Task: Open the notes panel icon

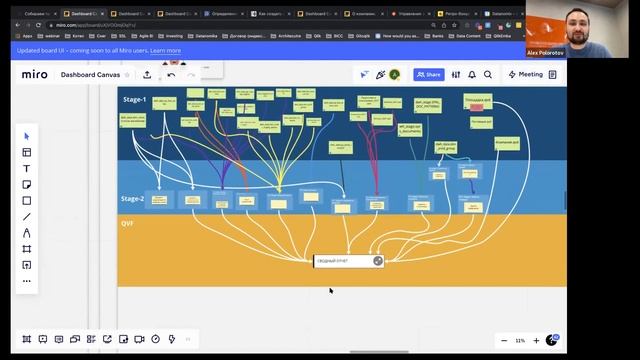Action: [552, 74]
